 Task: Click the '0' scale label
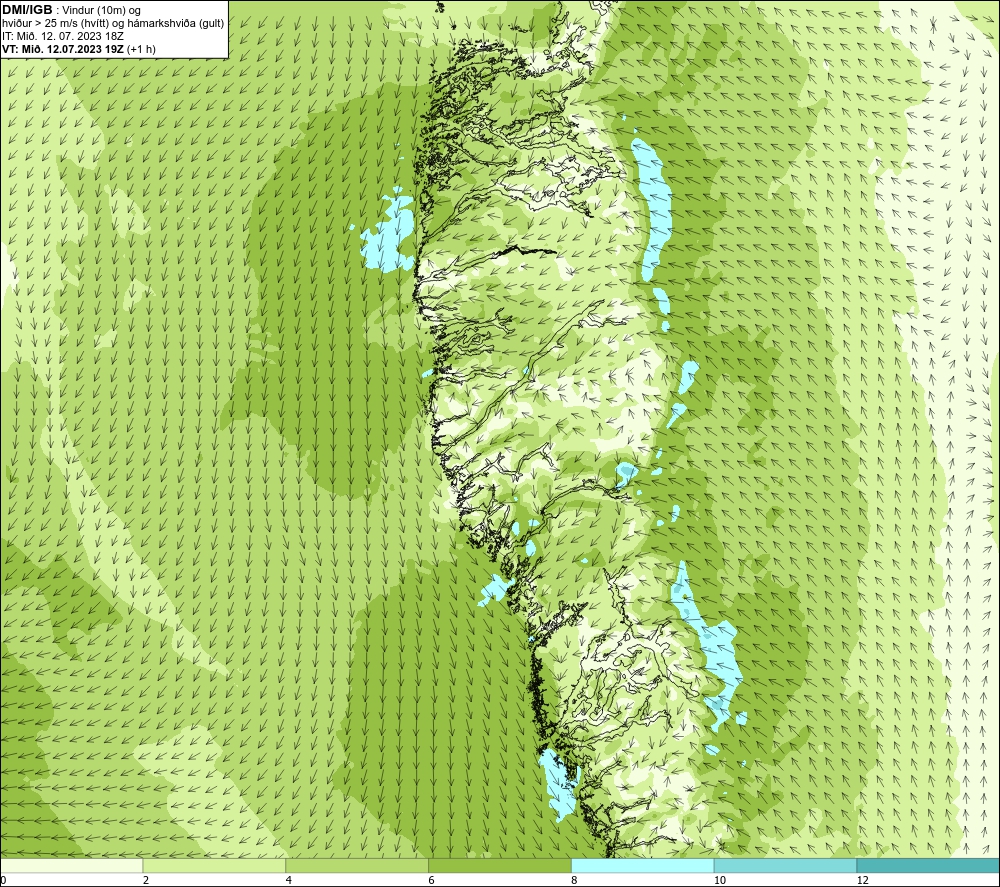3,881
